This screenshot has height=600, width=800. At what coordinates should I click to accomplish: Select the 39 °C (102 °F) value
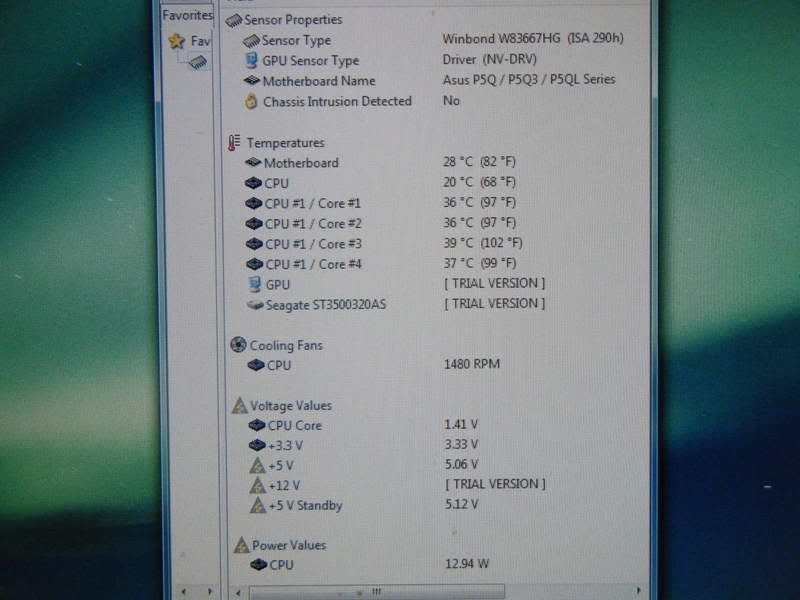pos(483,243)
